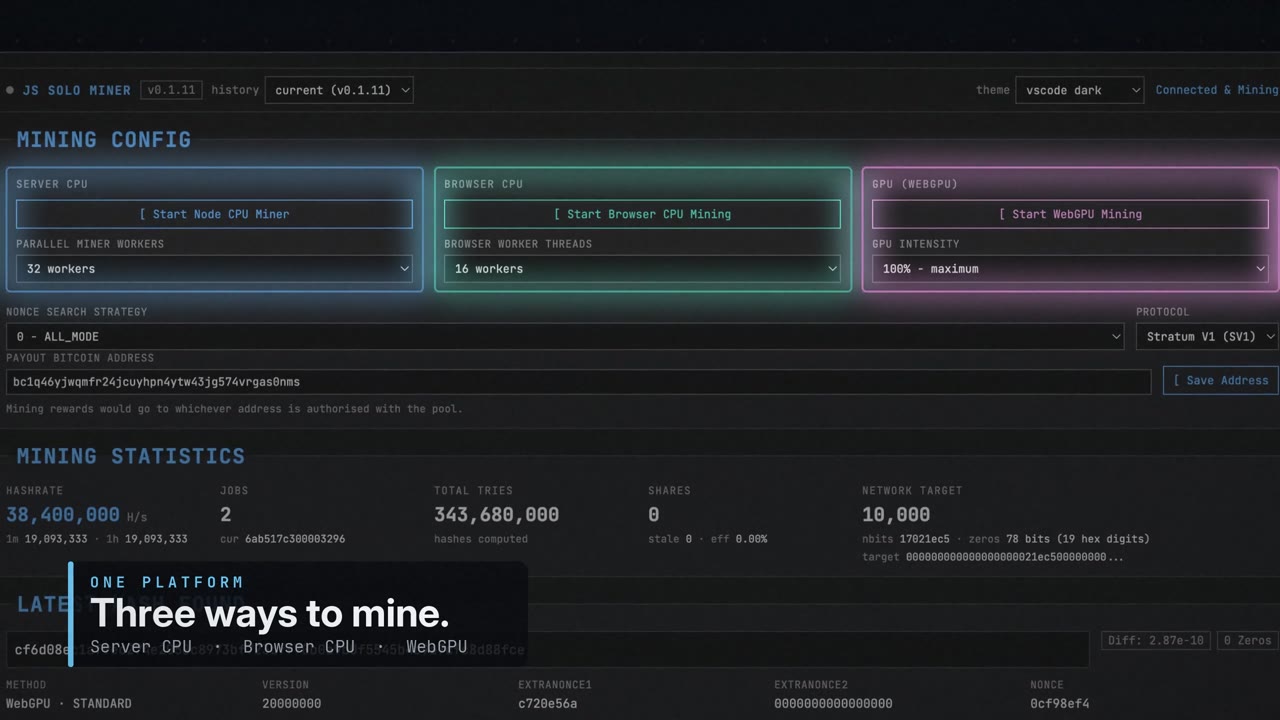Open the parallel miner workers dropdown

click(214, 269)
